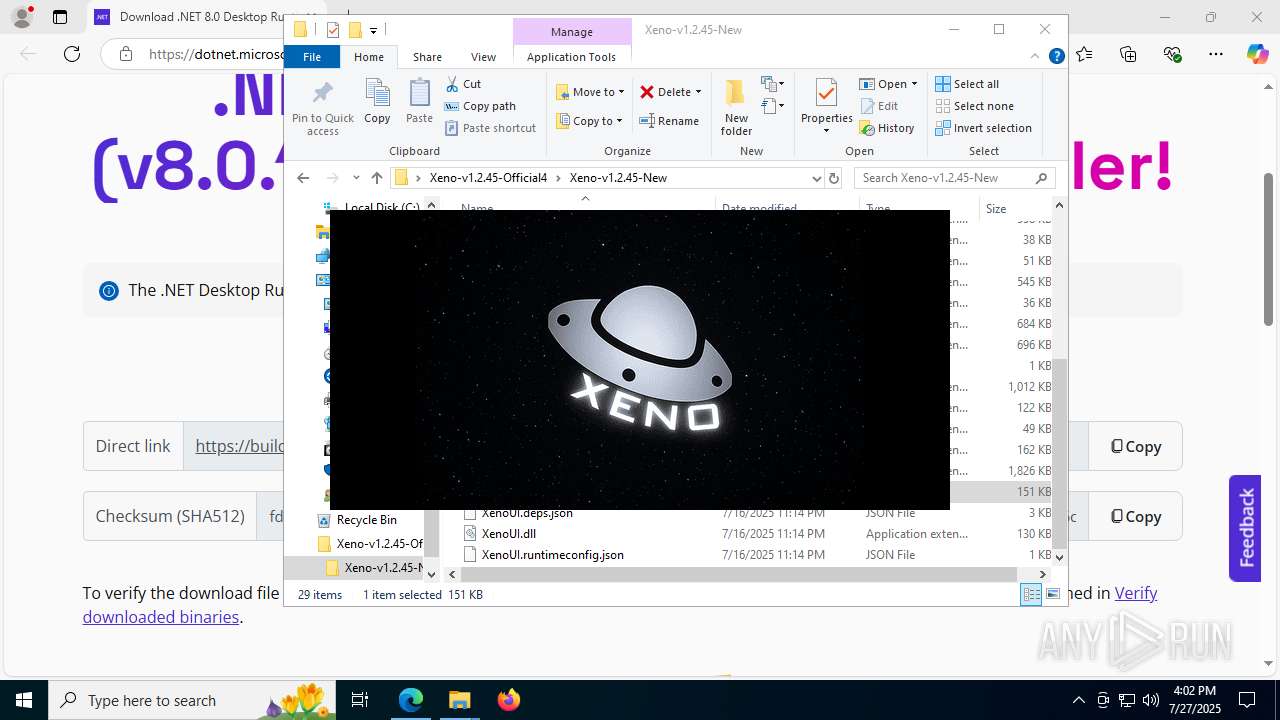The height and width of the screenshot is (720, 1280).
Task: Select XenoUI.deps.json file
Action: coord(527,513)
